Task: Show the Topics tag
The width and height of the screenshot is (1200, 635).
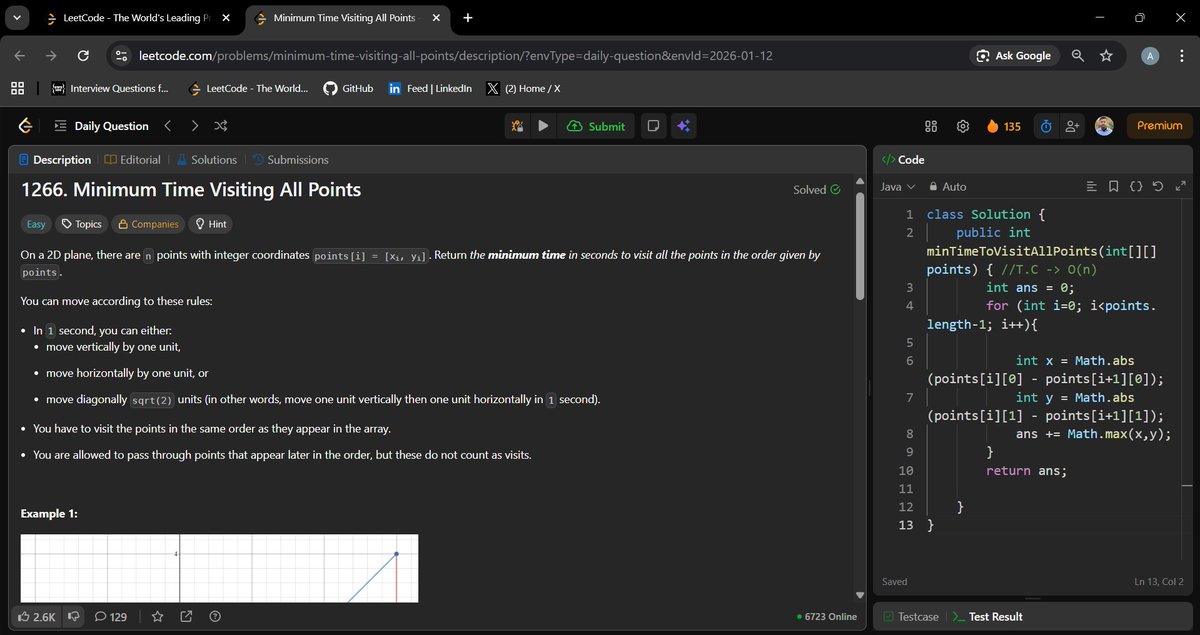Action: coord(82,224)
